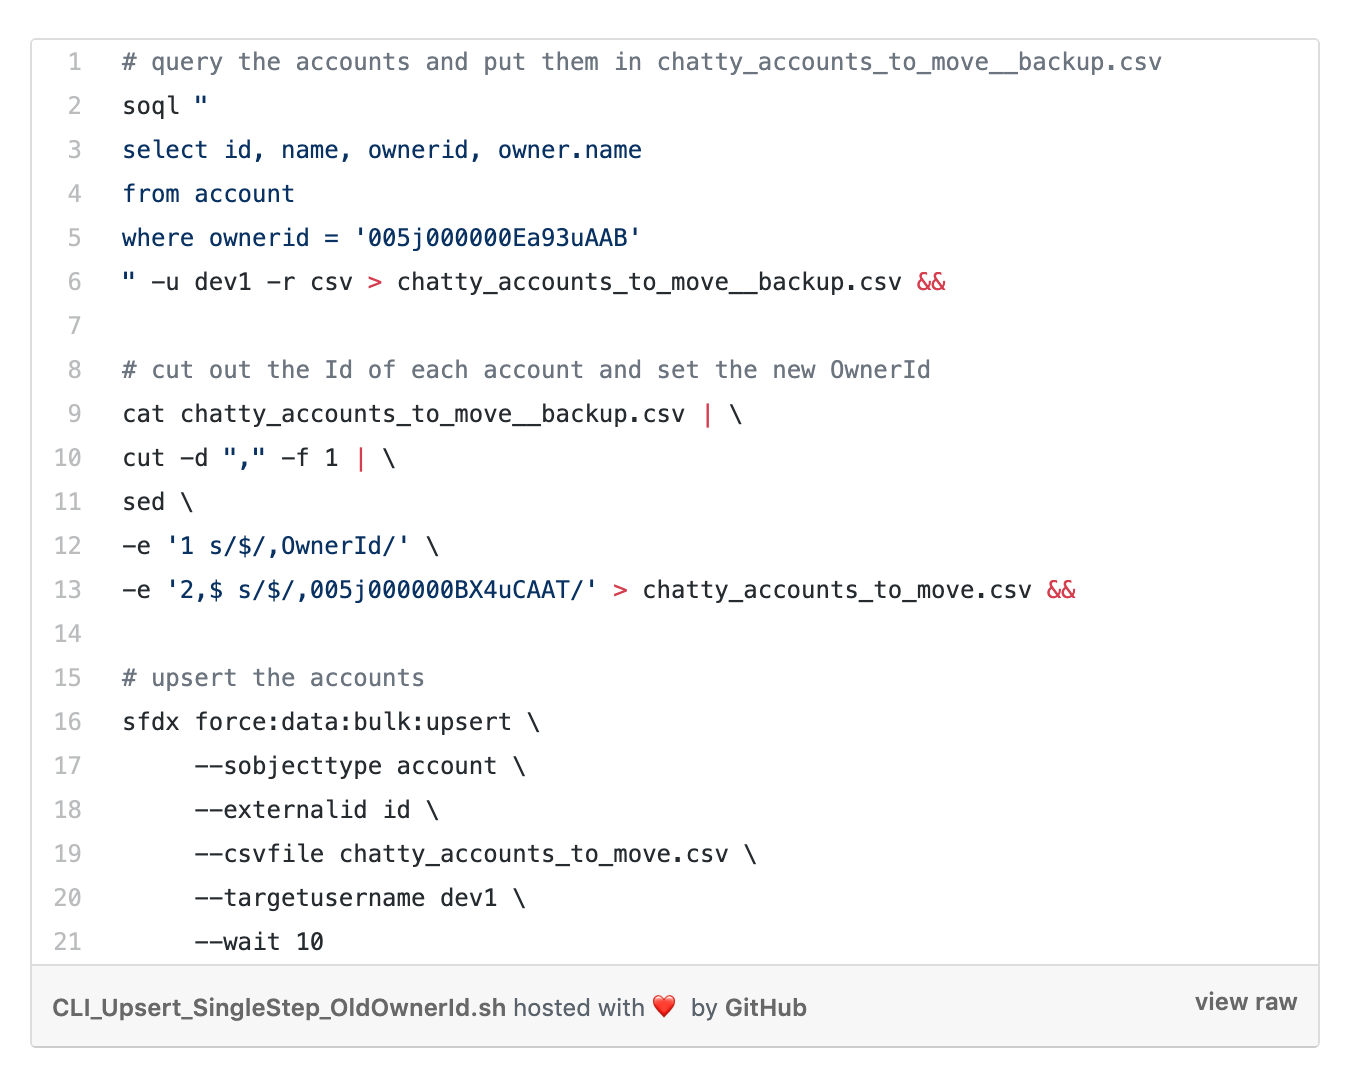Open the view raw link

point(1245,1002)
